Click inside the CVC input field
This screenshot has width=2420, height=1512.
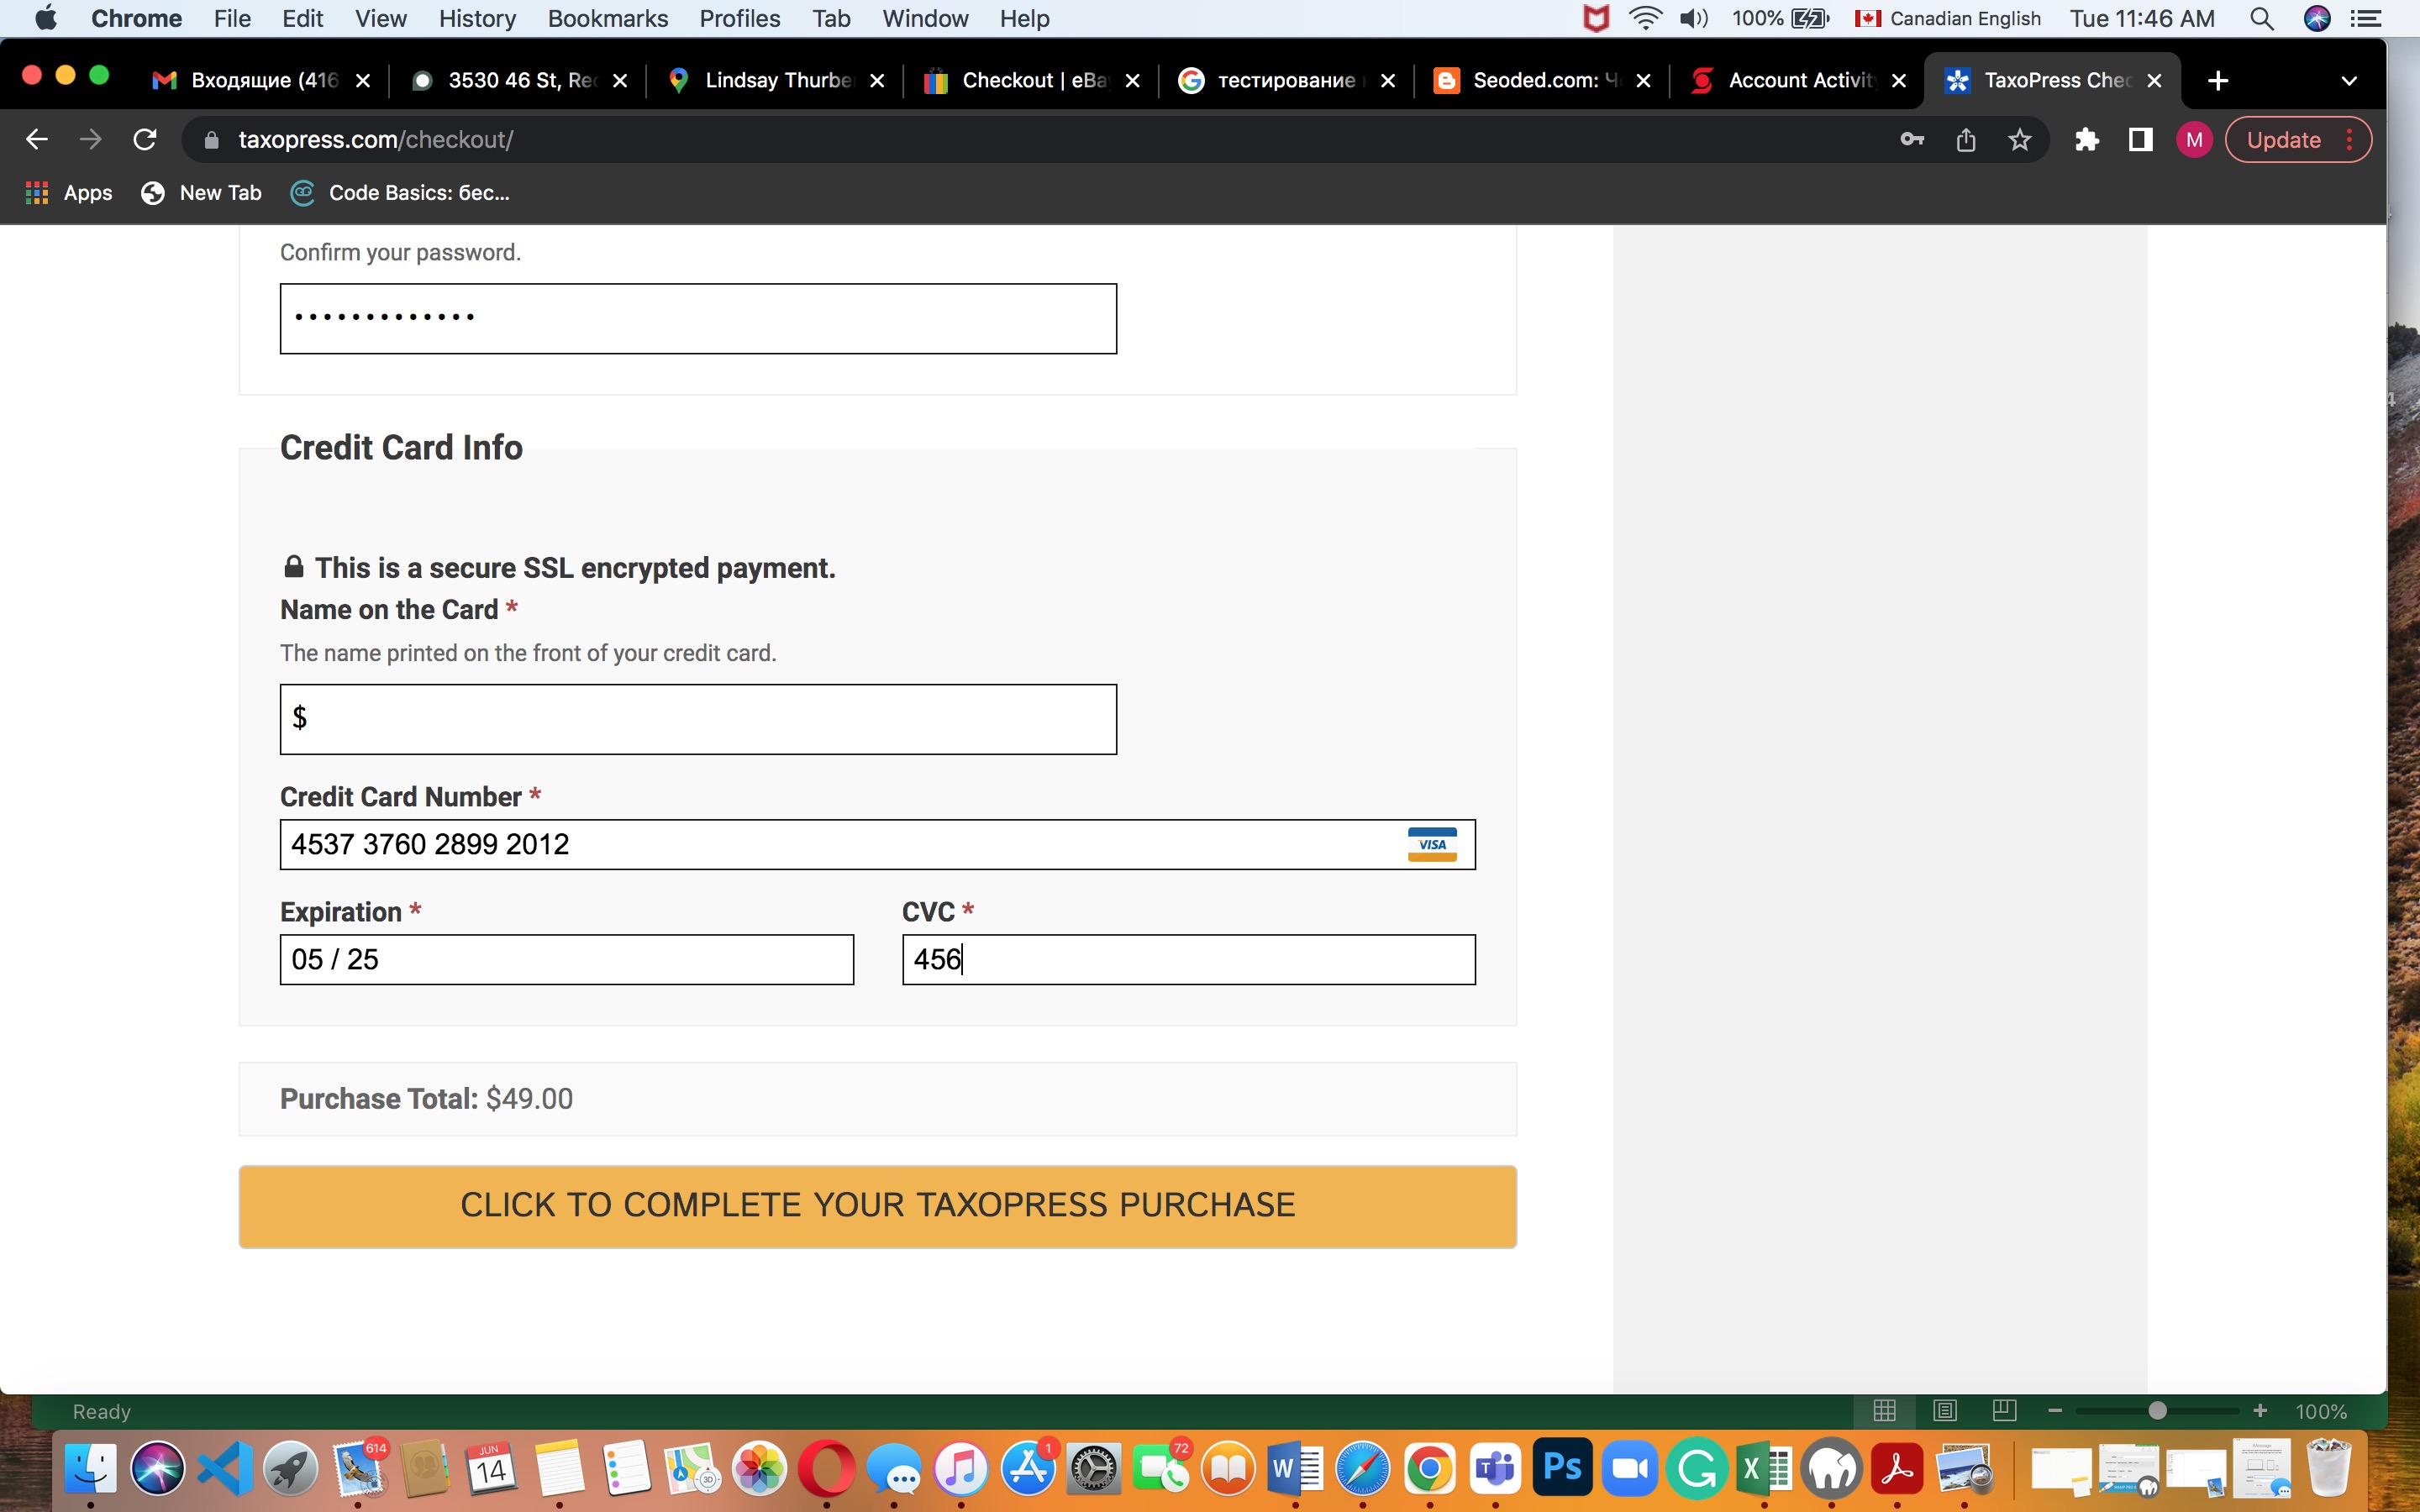tap(1188, 958)
